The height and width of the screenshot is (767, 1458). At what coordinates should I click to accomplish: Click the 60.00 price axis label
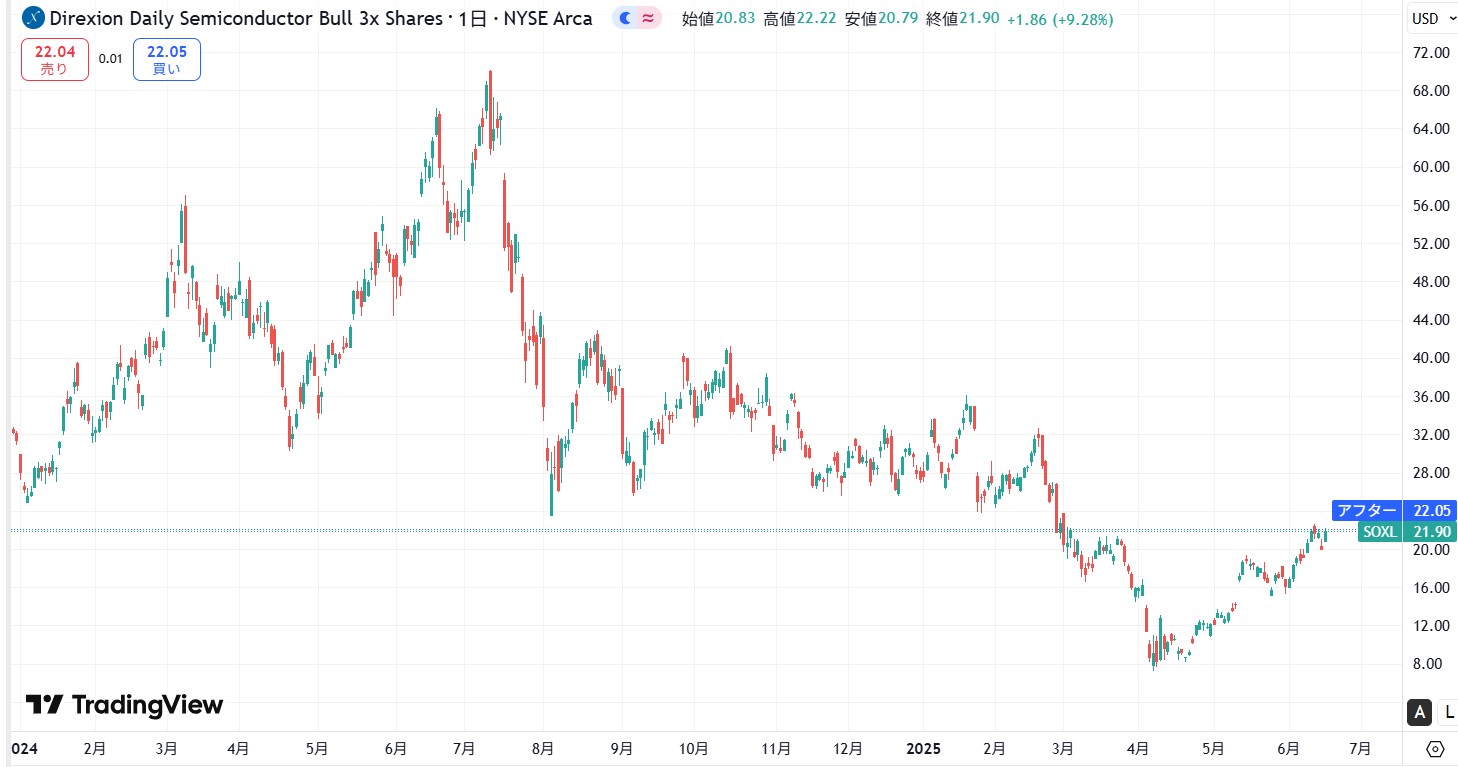click(1429, 167)
